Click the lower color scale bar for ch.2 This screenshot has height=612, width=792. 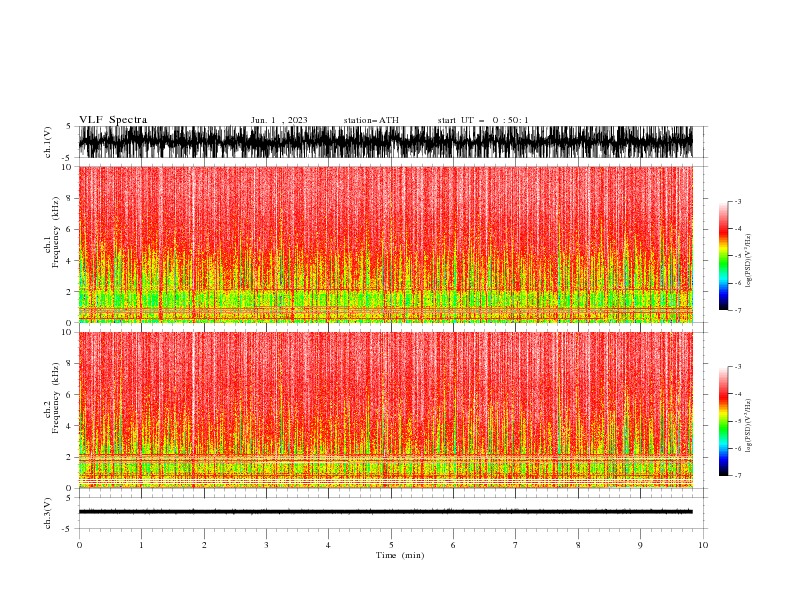click(723, 421)
